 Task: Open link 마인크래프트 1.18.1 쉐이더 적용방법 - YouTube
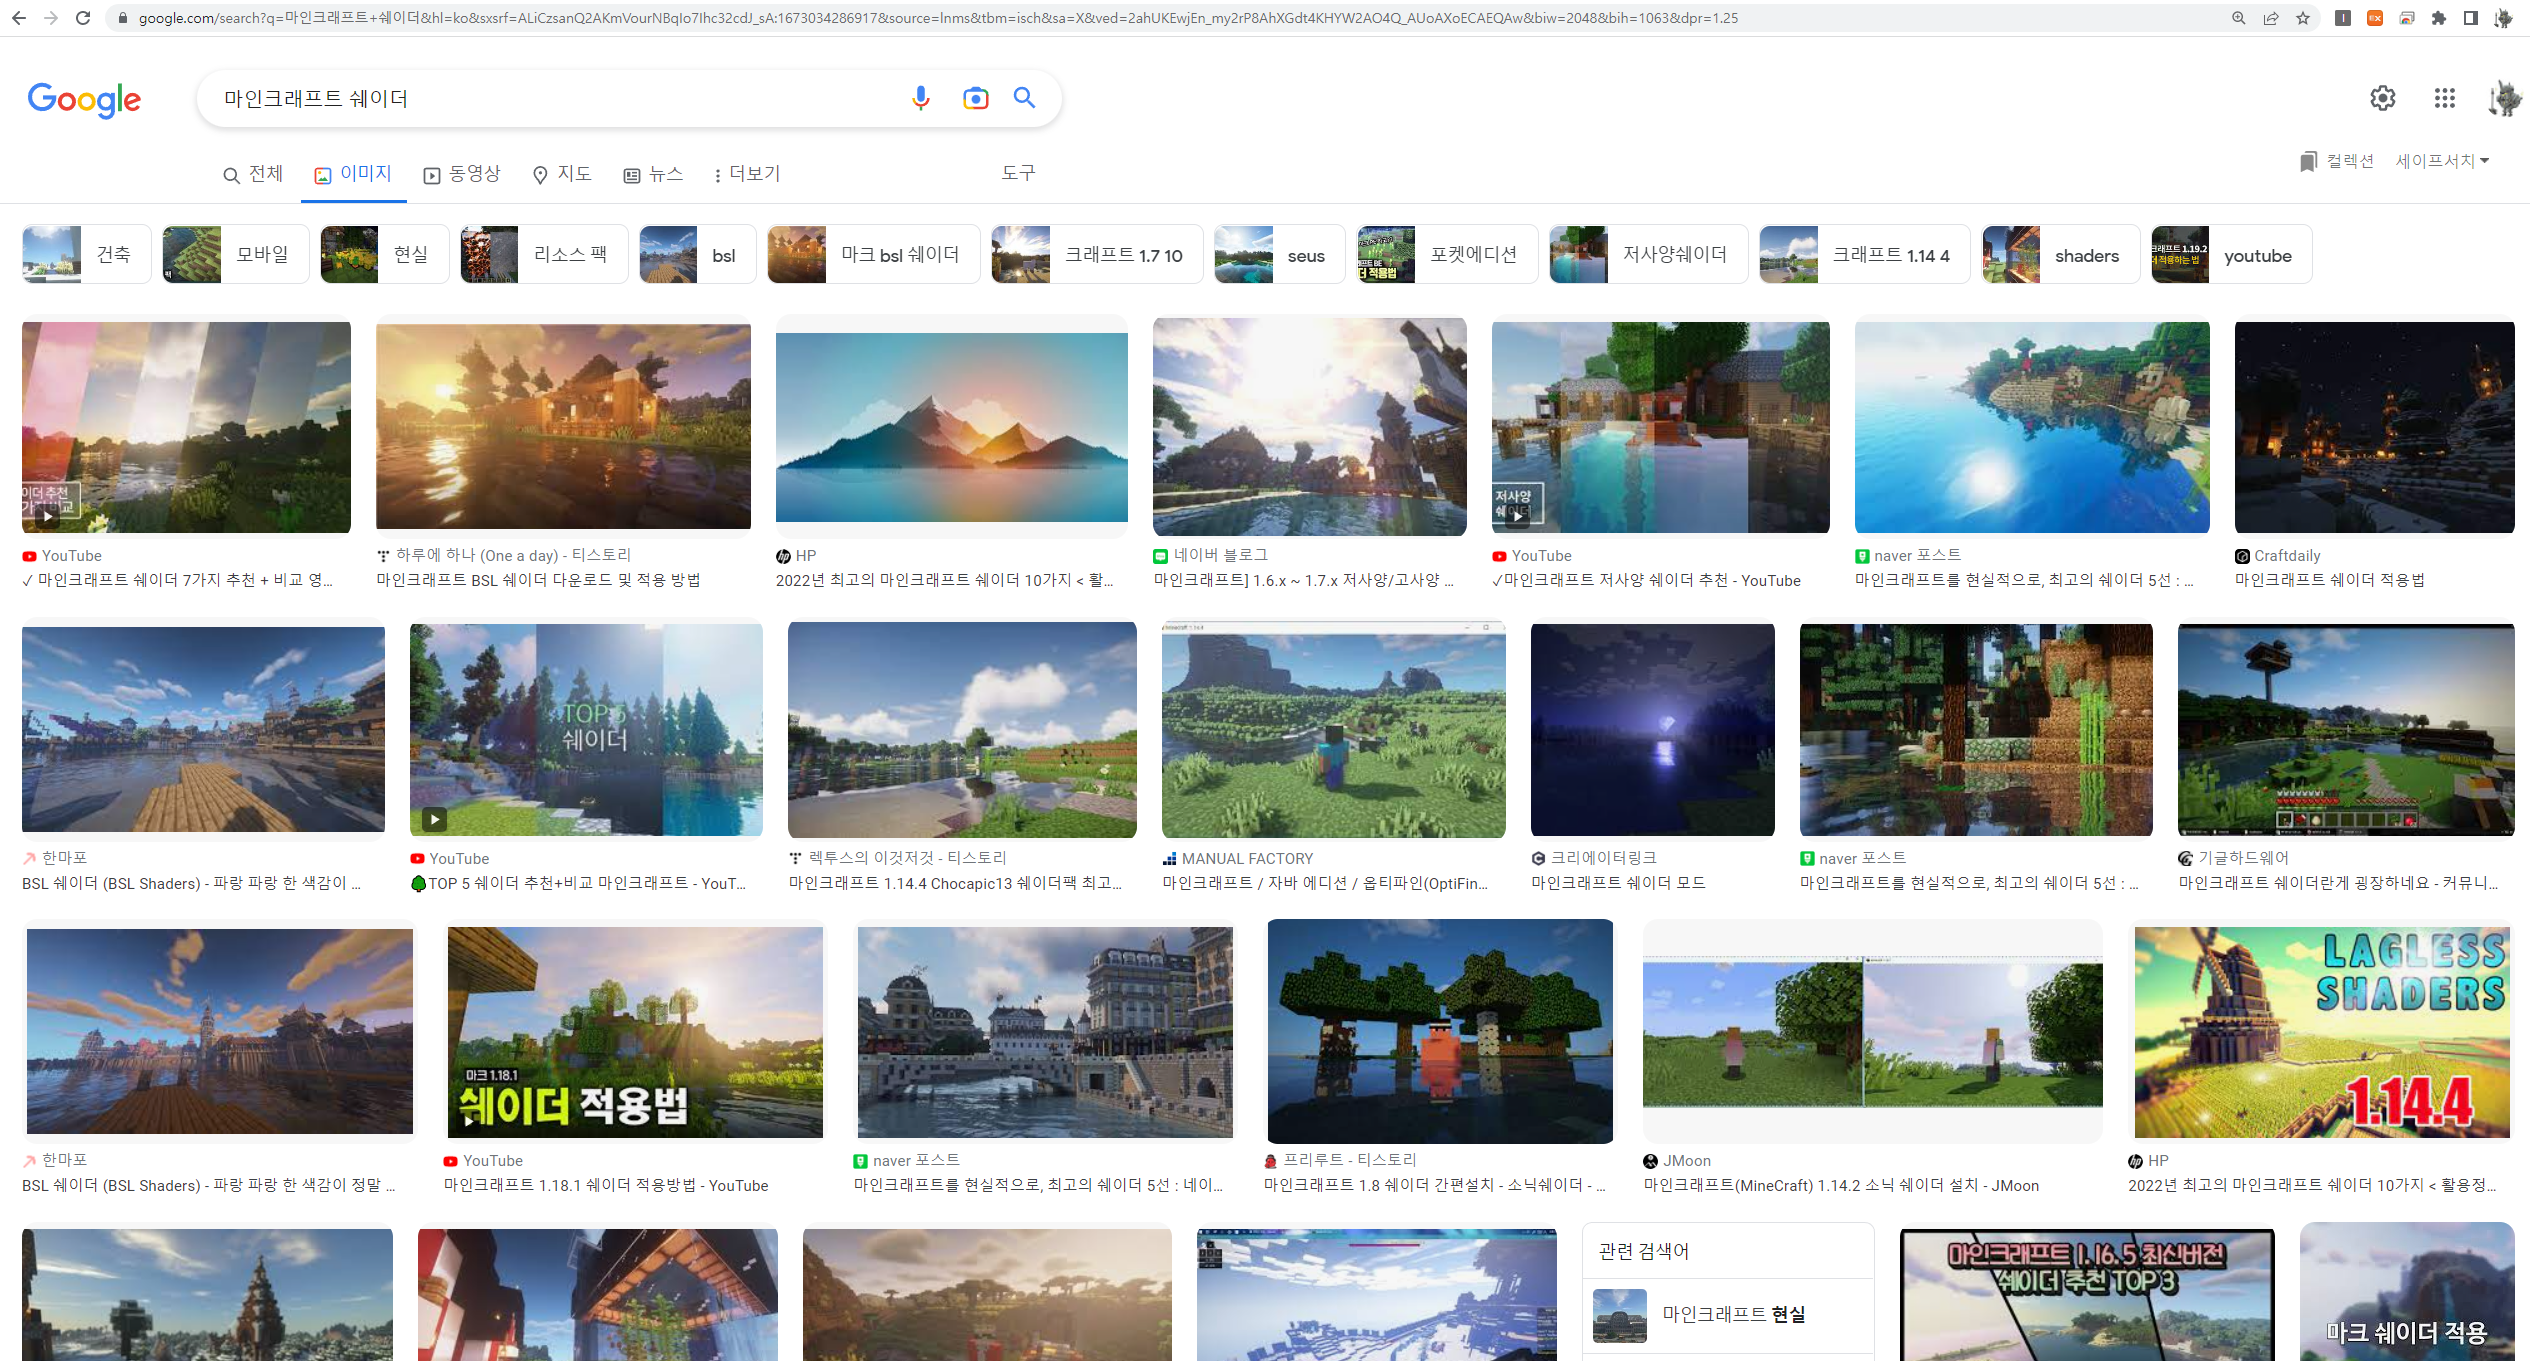tap(606, 1185)
